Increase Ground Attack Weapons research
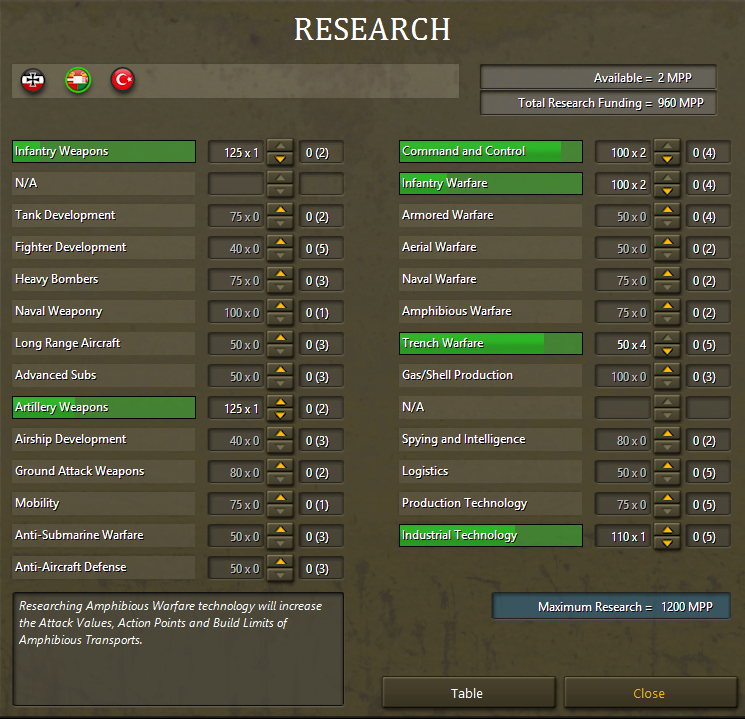This screenshot has height=719, width=745. 280,465
